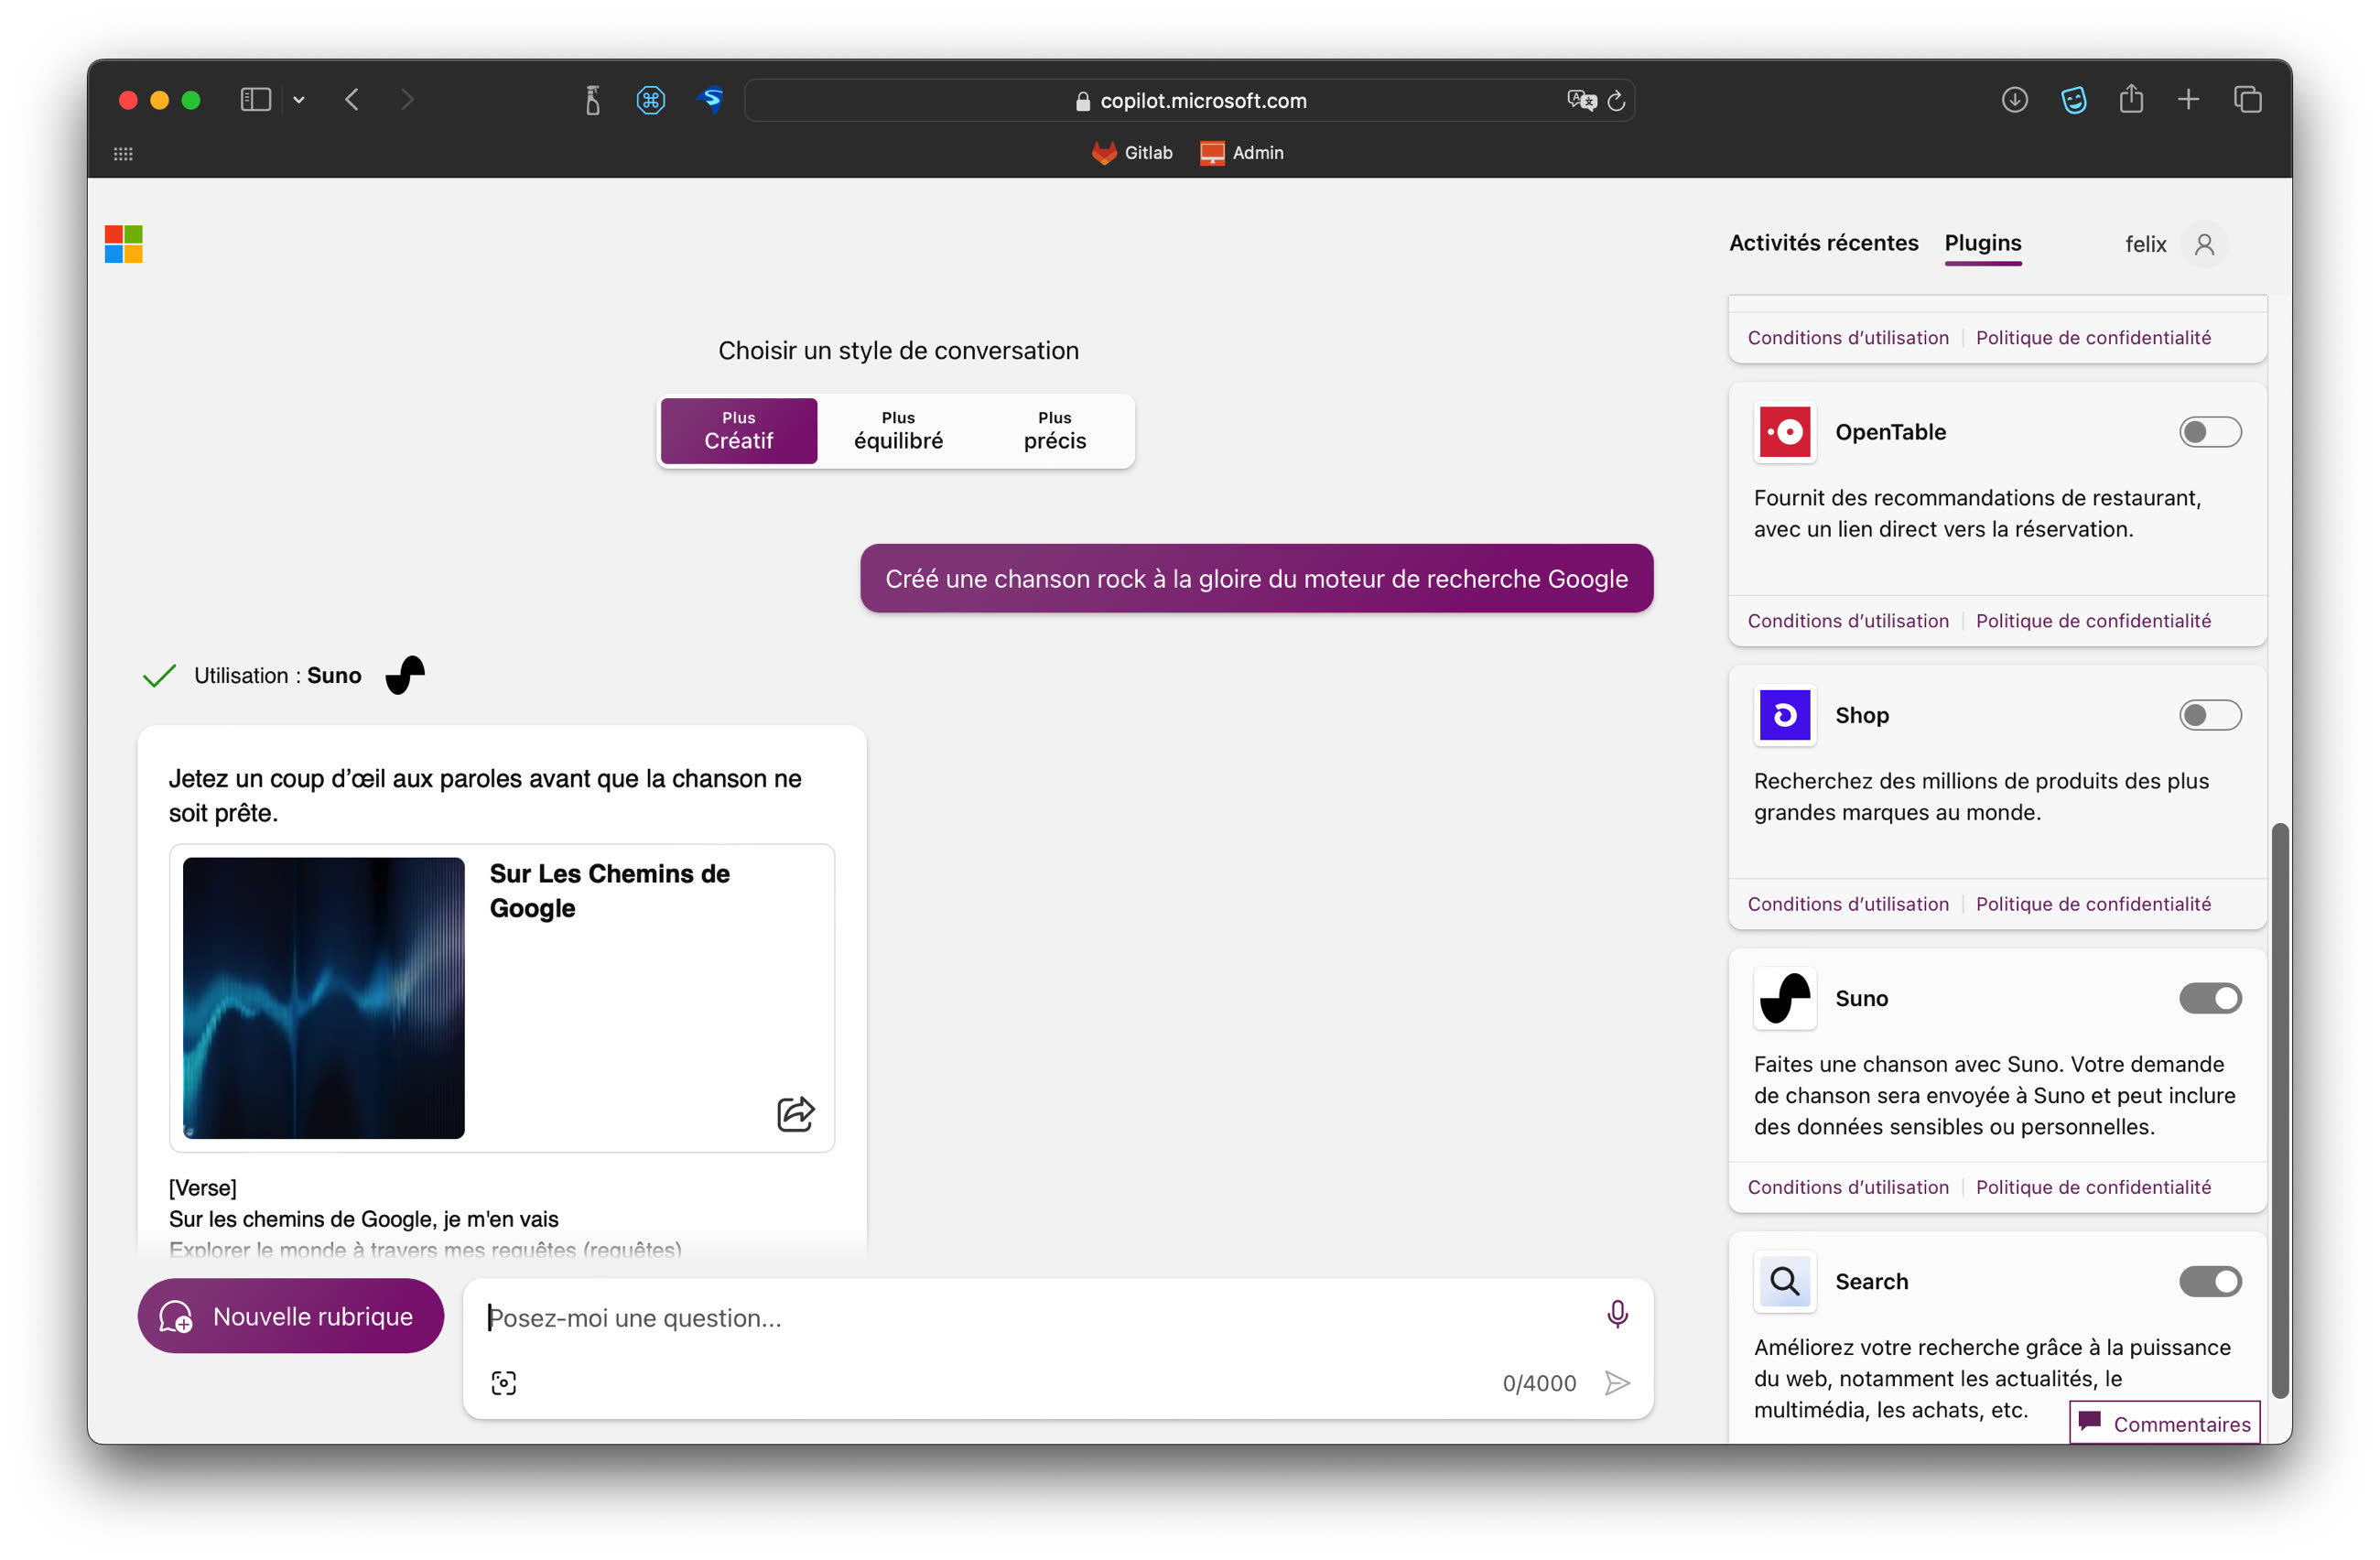Click the Microsoft logo
Image resolution: width=2380 pixels, height=1560 pixels.
[124, 244]
